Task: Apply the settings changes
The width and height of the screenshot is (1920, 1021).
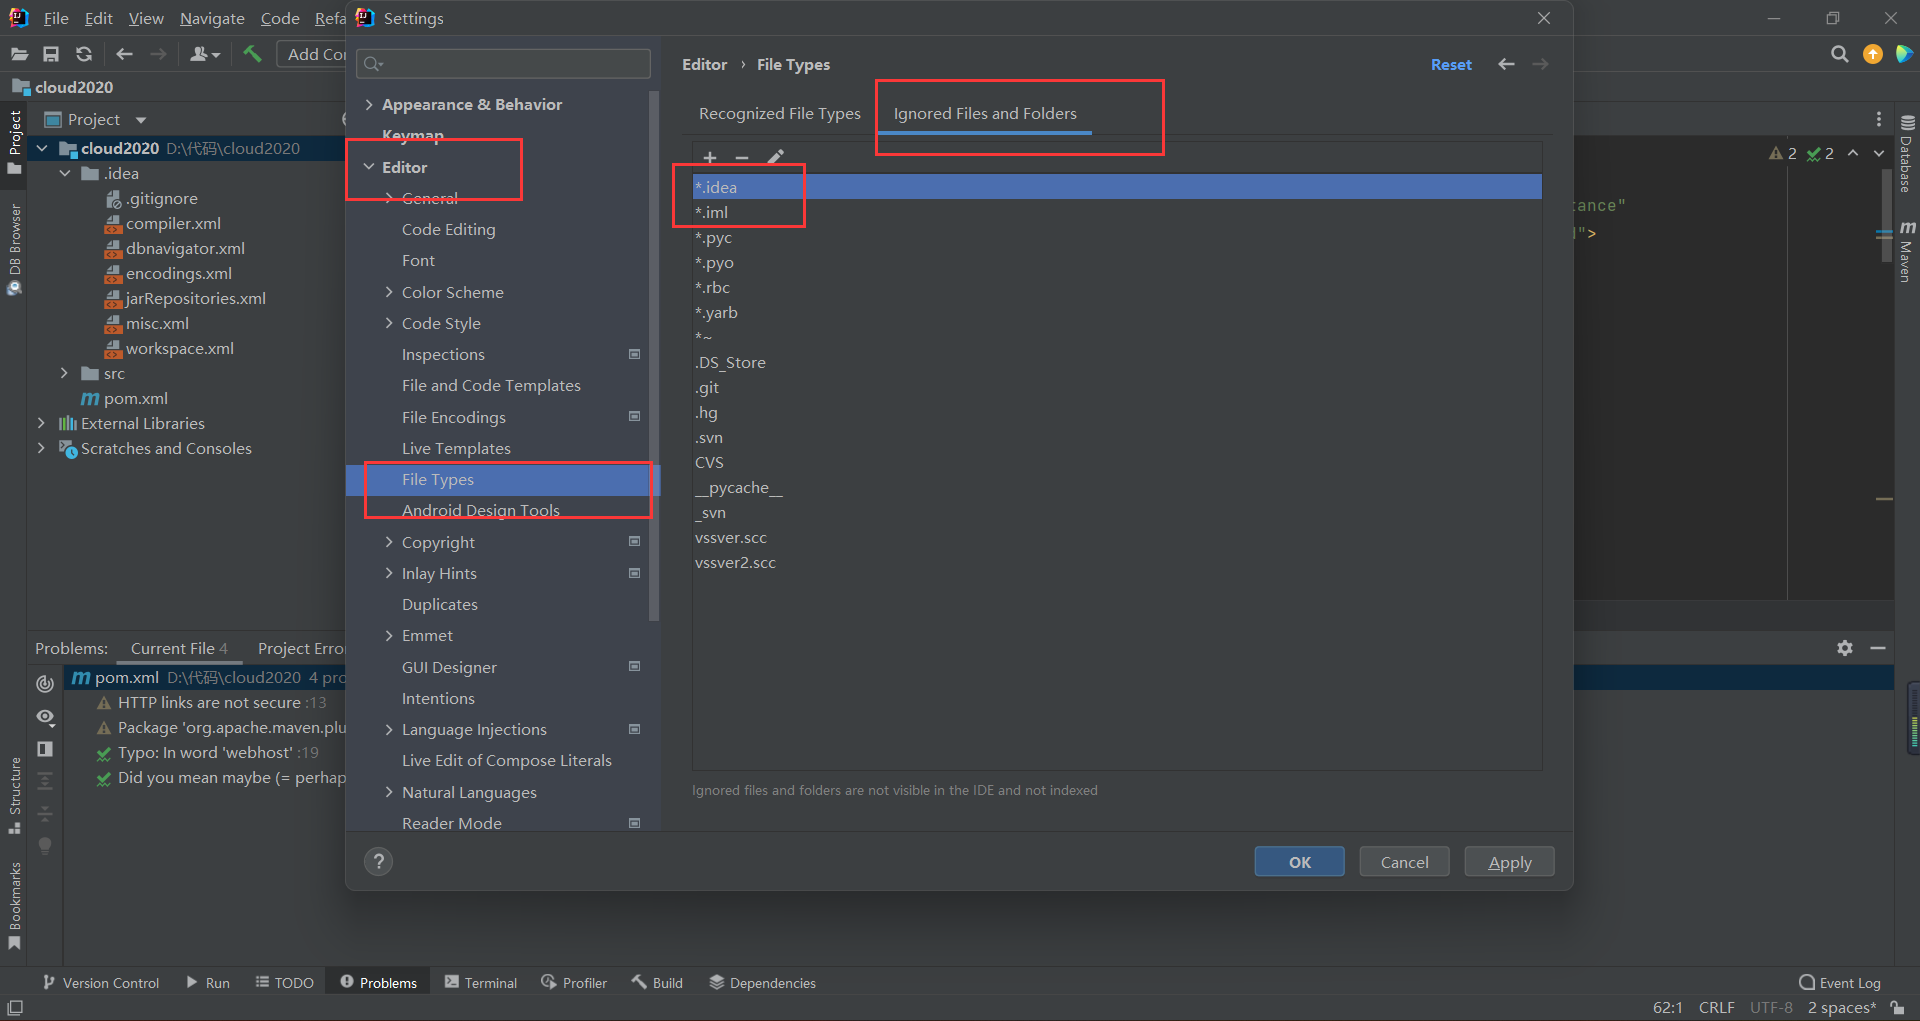Action: point(1509,862)
